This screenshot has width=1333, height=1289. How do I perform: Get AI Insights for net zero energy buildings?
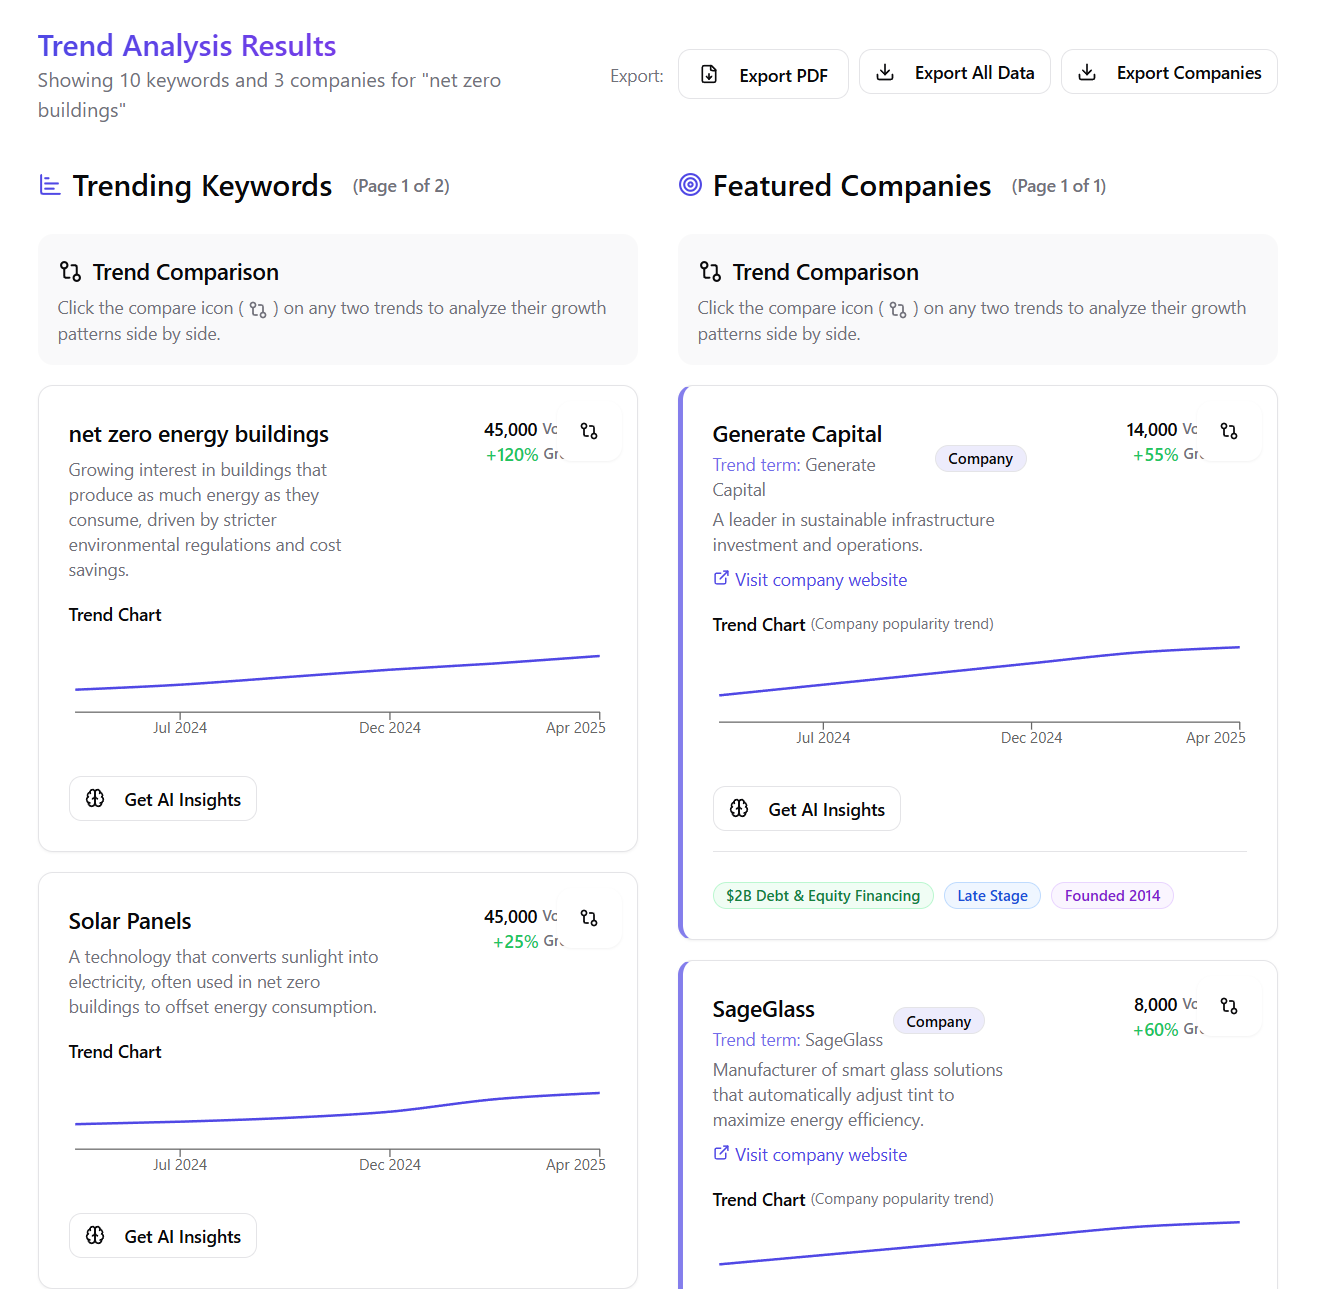click(163, 799)
